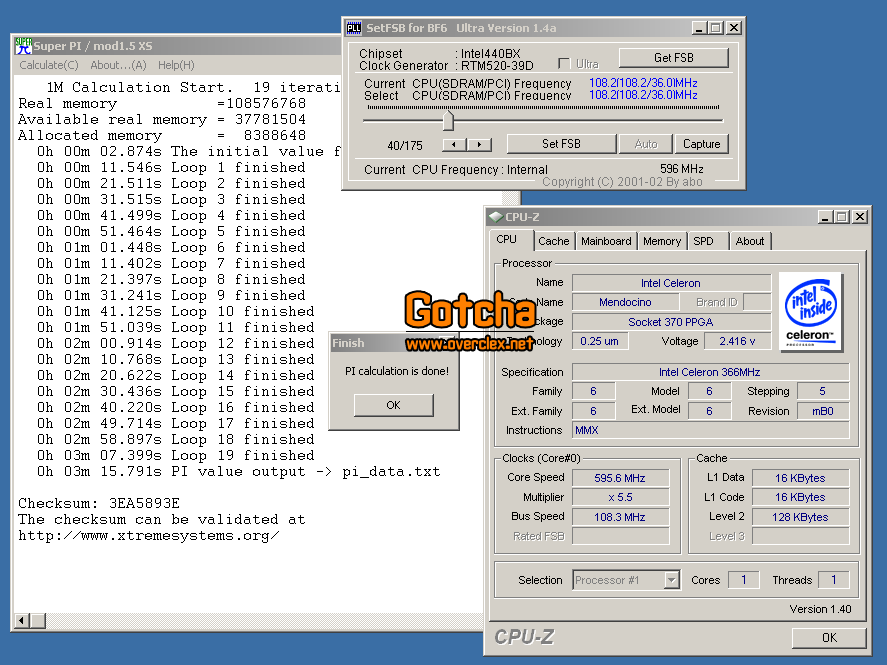Click the Level 2 cache value 128 KBytes
This screenshot has width=887, height=665.
pos(800,517)
